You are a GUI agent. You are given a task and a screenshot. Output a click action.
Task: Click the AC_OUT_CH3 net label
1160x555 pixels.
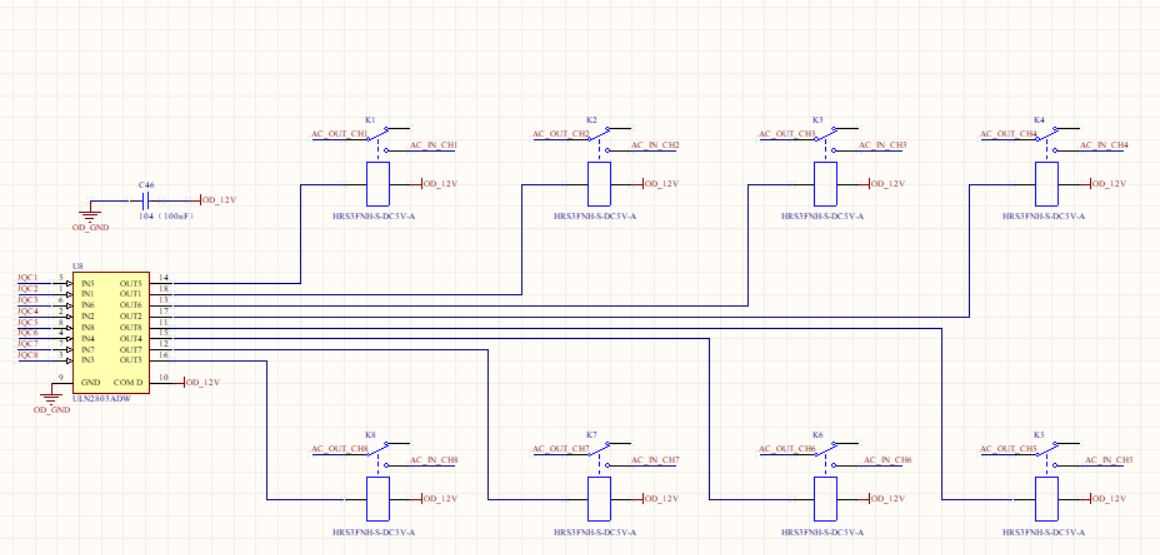(787, 134)
